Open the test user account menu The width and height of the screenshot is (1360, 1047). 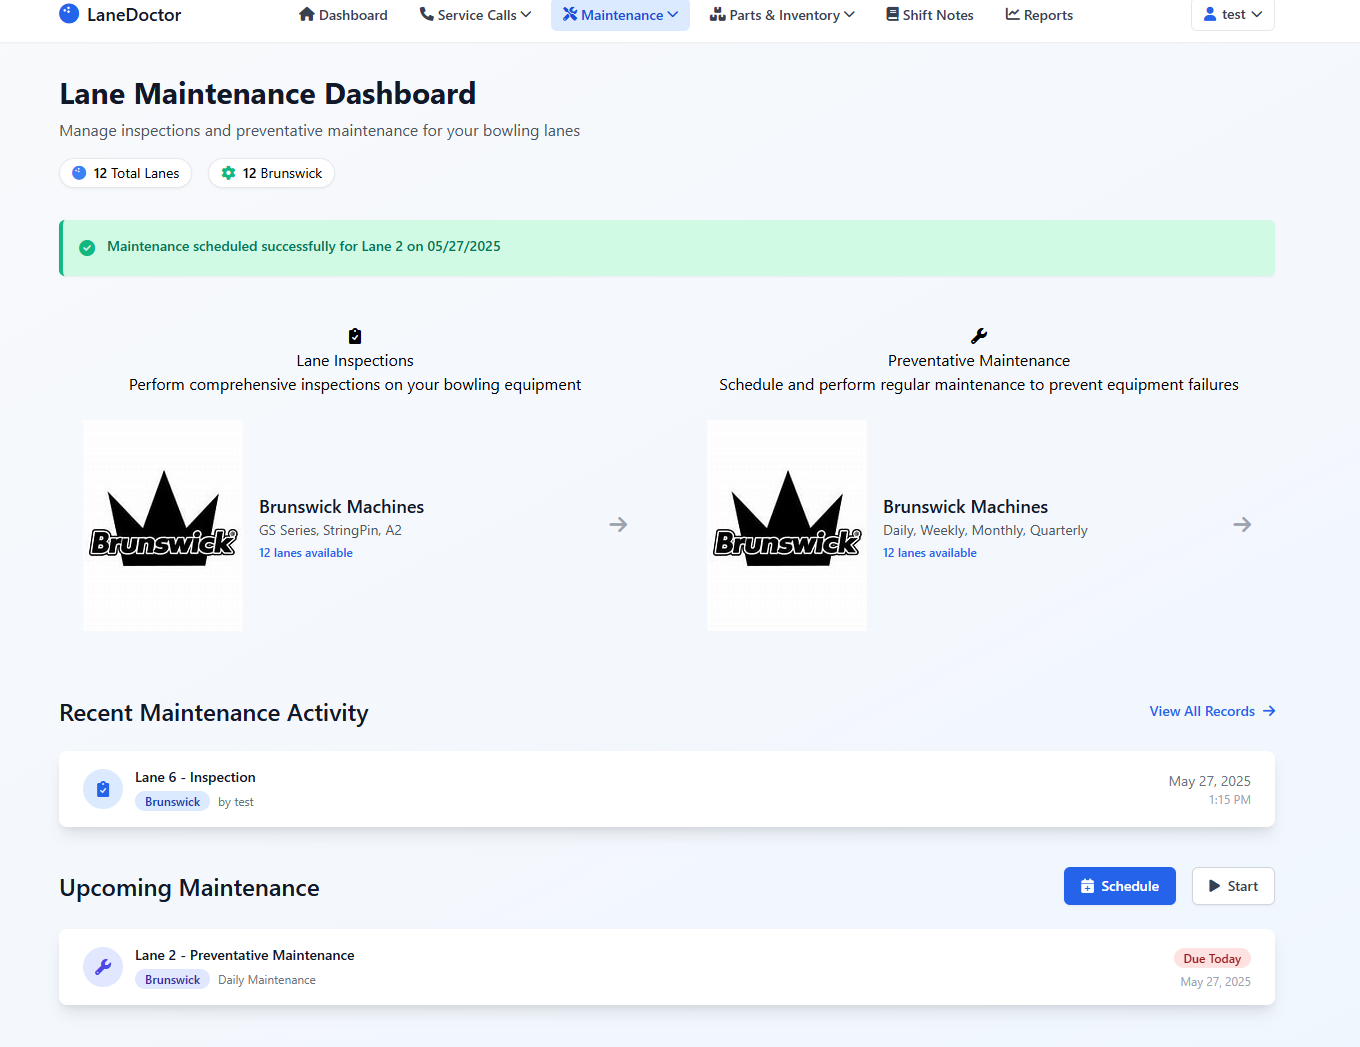[x=1232, y=15]
